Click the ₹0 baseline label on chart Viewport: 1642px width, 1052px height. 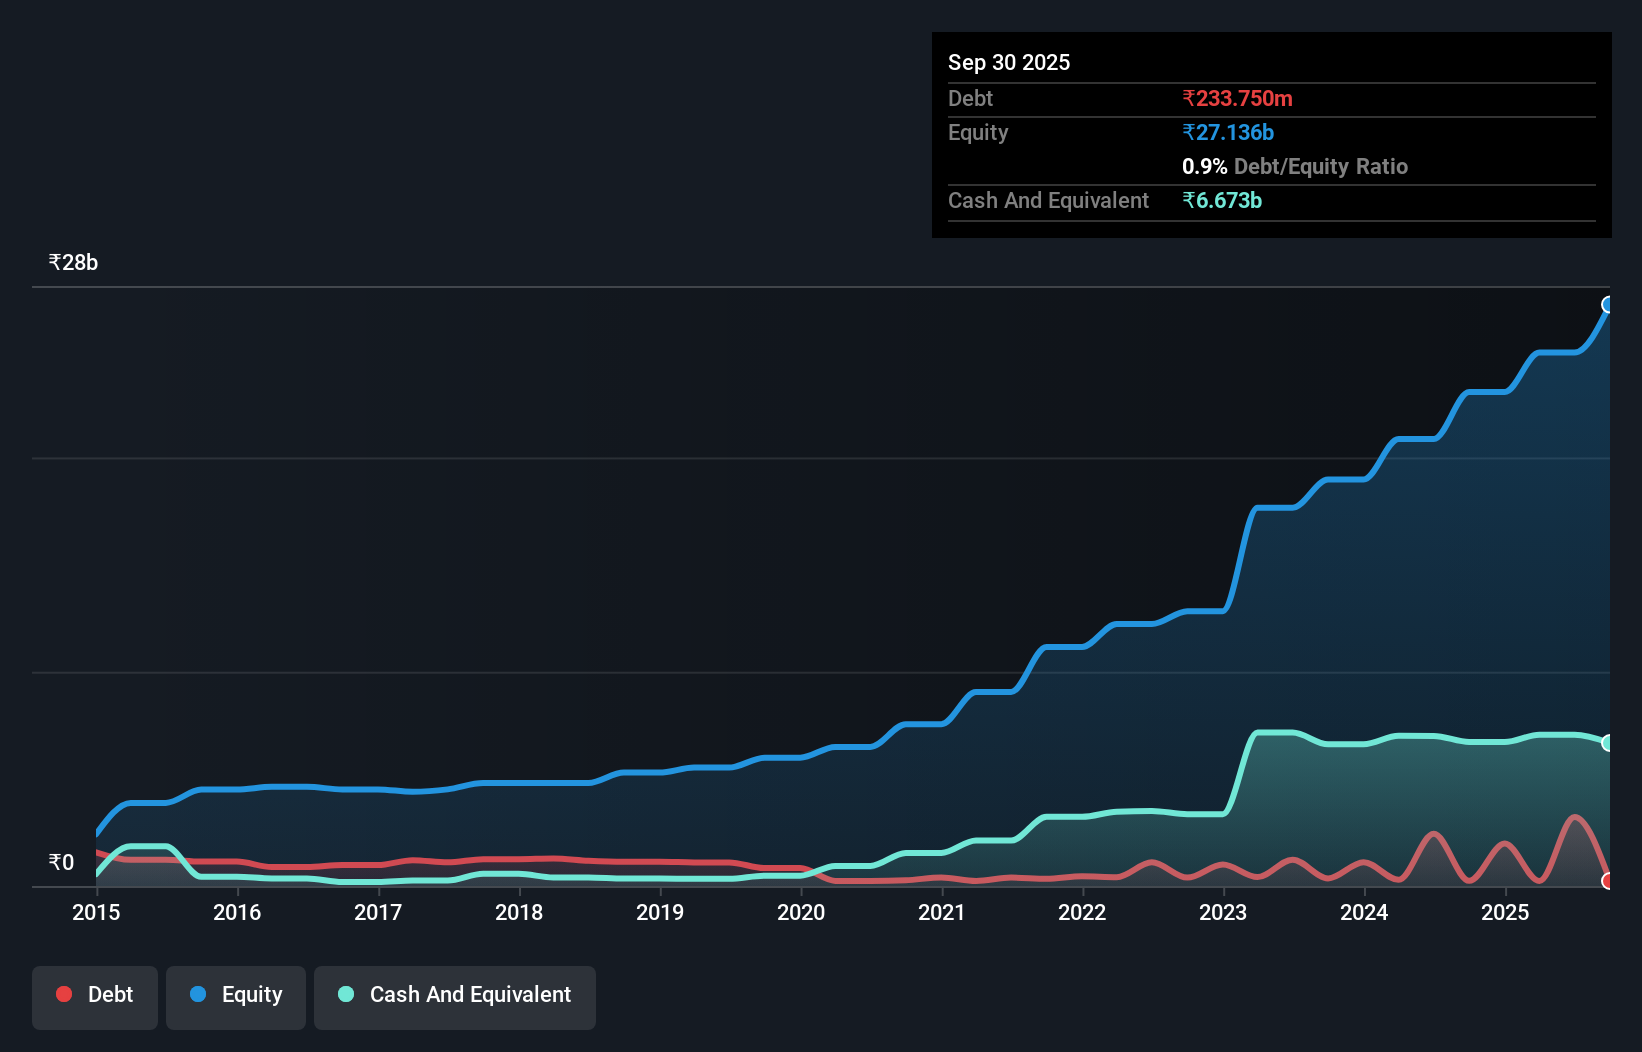(x=60, y=861)
